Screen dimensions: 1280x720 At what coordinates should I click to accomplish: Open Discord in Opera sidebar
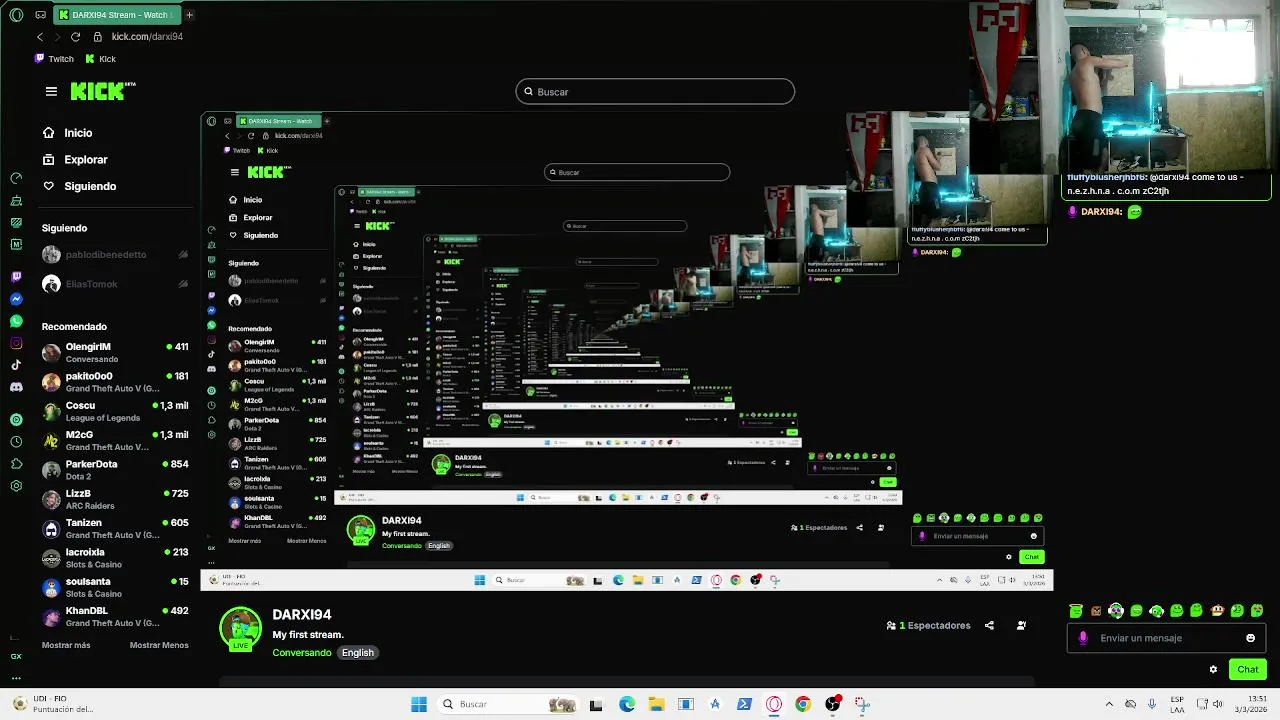(16, 387)
